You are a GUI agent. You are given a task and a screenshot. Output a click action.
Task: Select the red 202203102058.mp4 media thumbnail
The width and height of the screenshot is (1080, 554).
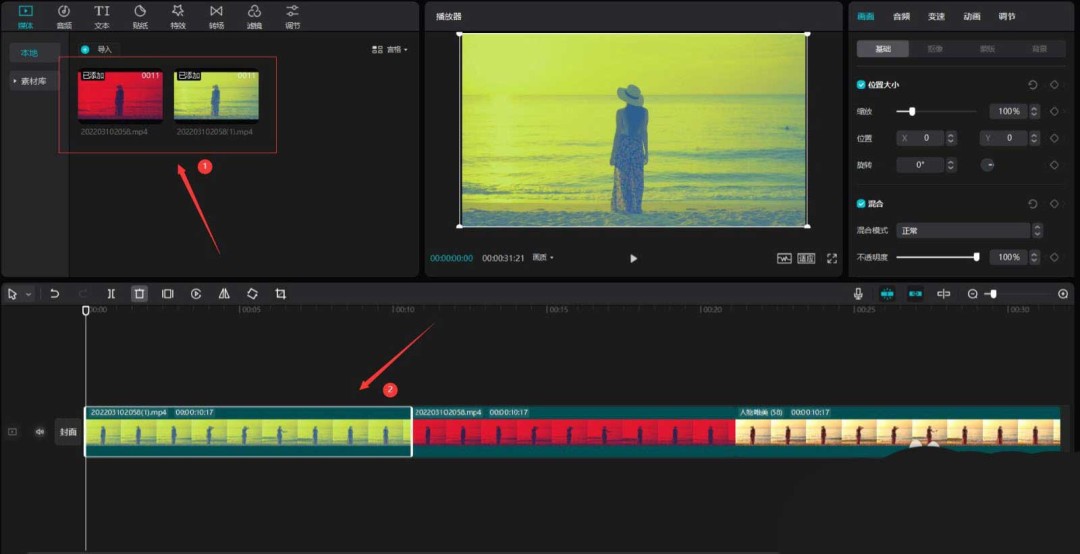(120, 97)
